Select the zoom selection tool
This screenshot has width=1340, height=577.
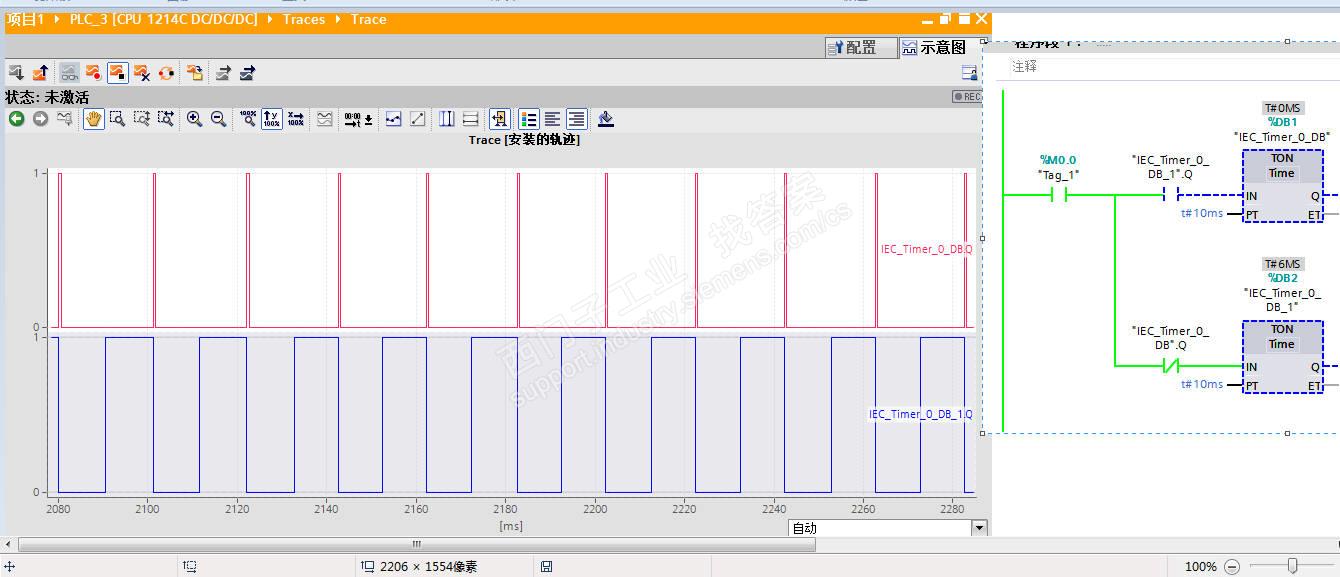pos(117,119)
